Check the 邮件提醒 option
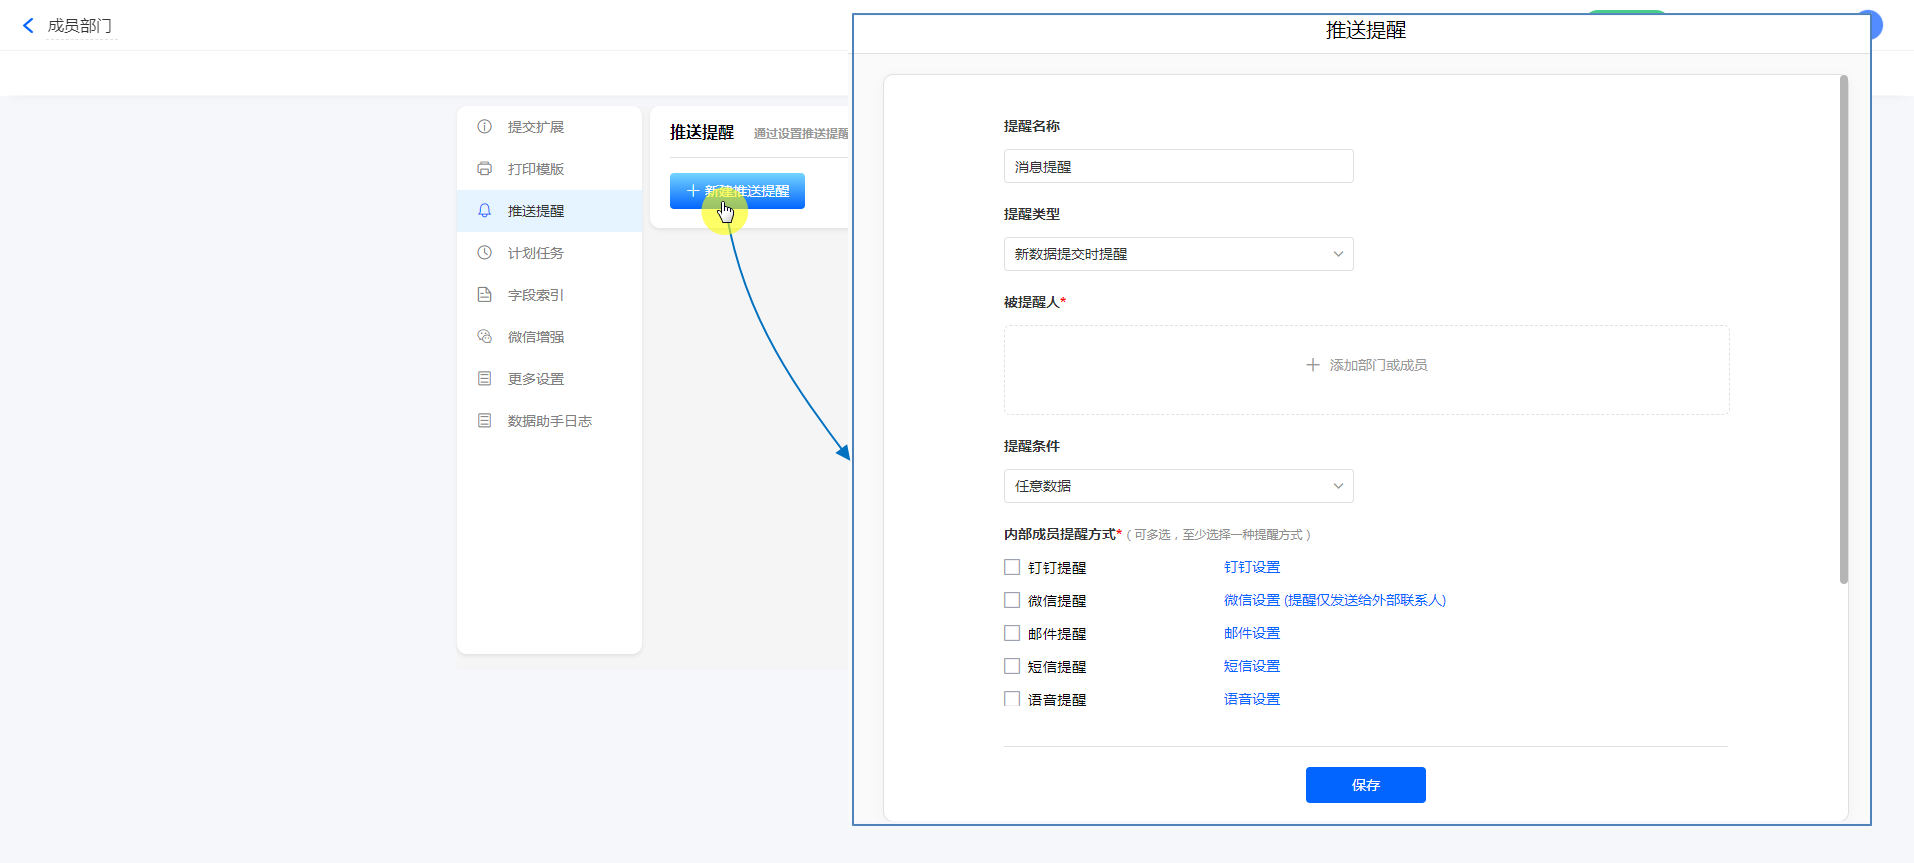The image size is (1914, 863). pos(1012,633)
